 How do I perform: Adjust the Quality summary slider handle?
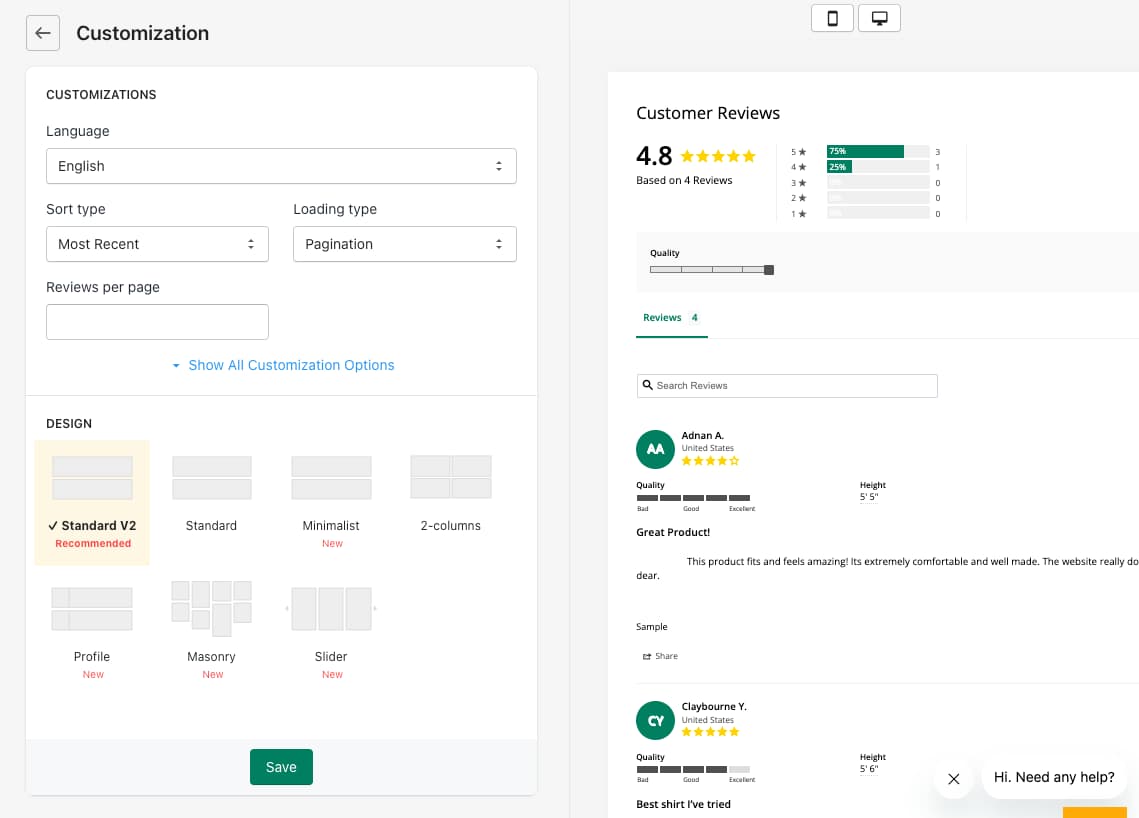pyautogui.click(x=769, y=270)
